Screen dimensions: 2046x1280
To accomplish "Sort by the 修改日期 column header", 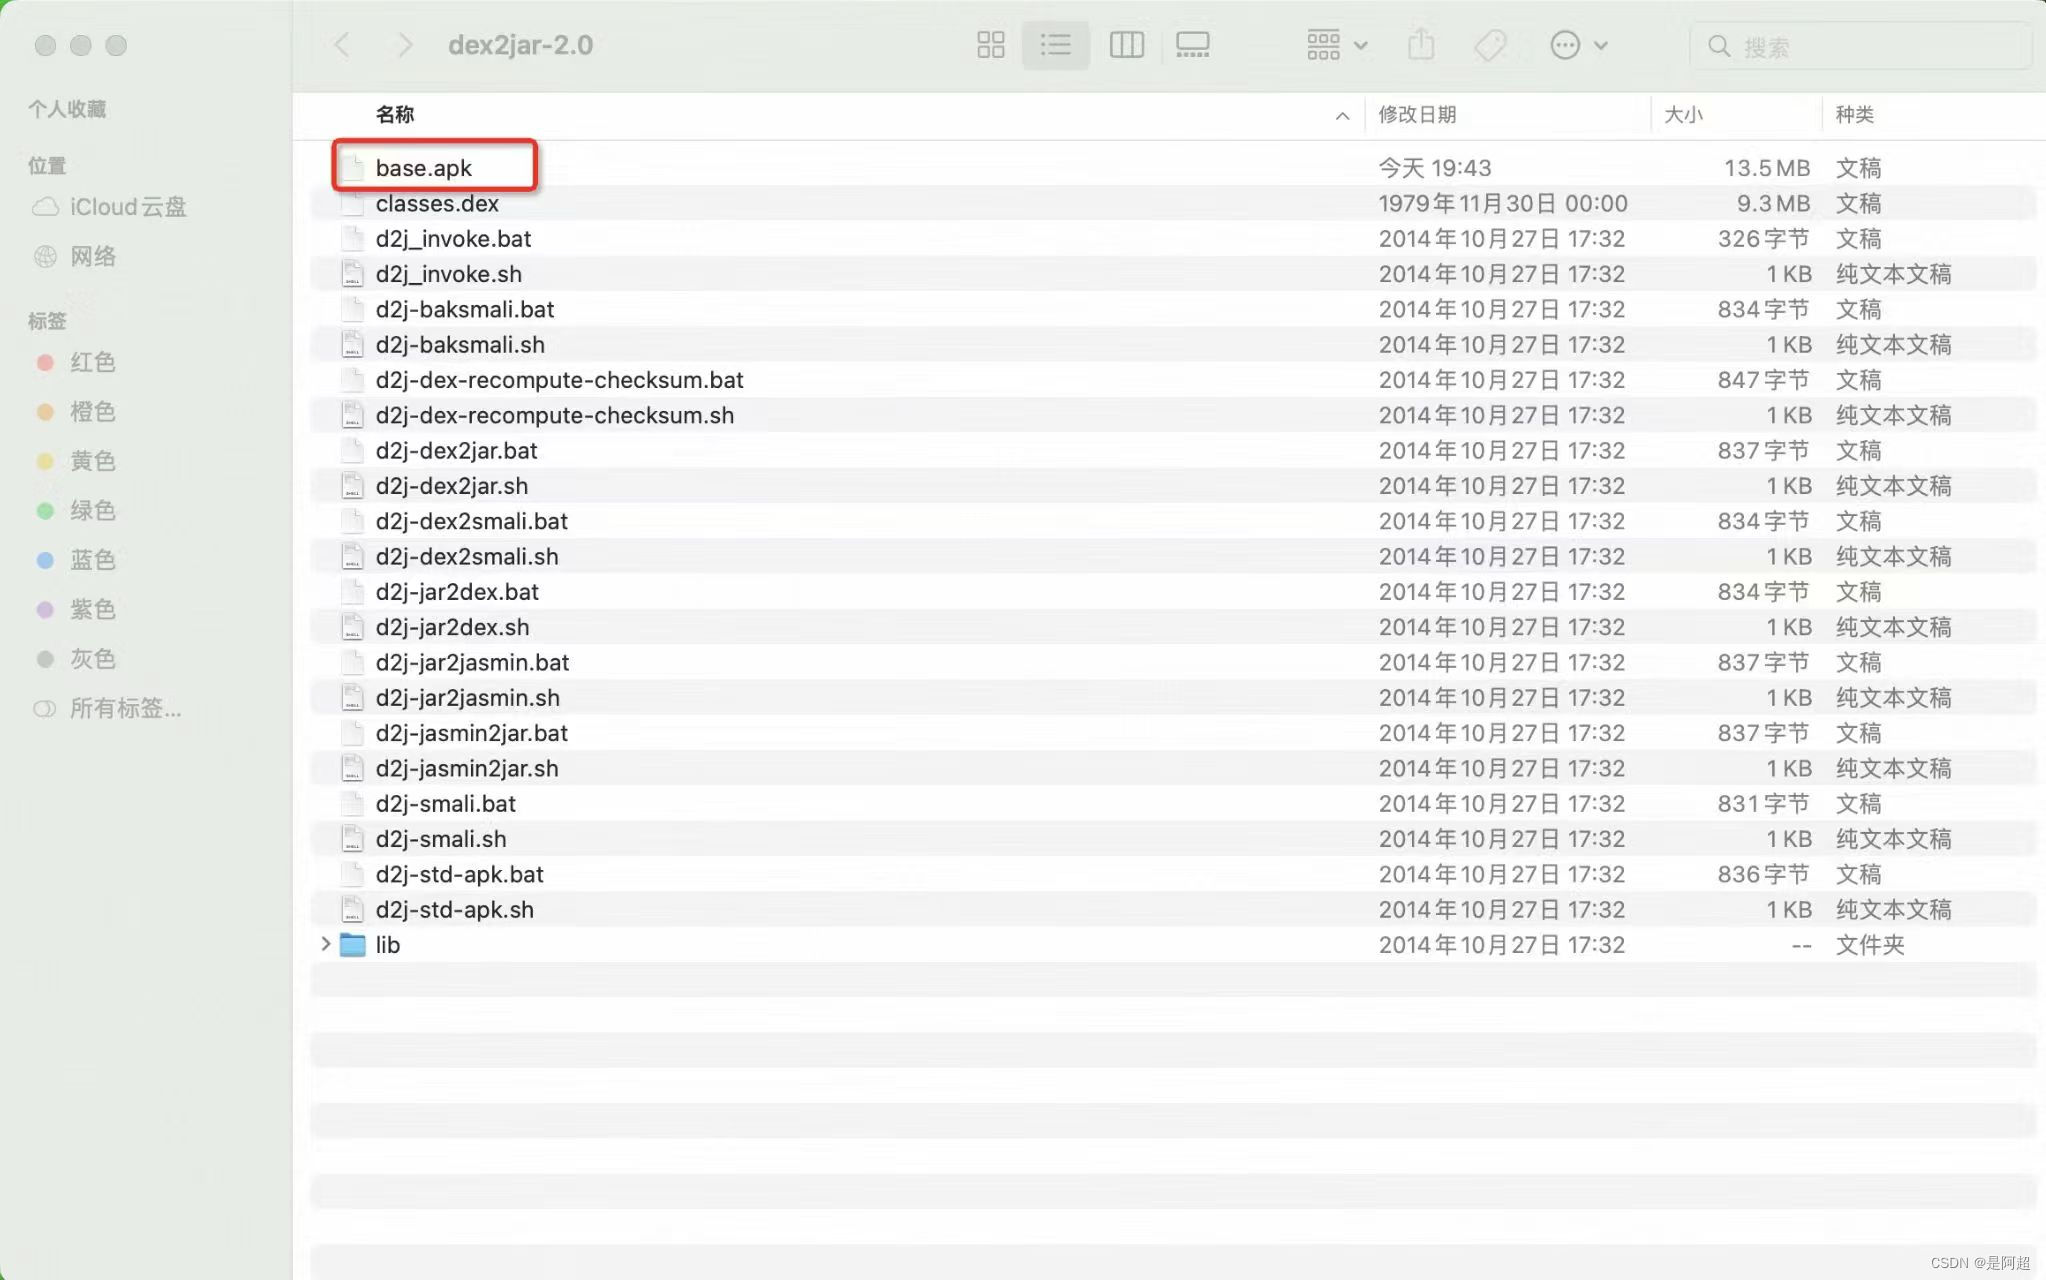I will point(1417,114).
